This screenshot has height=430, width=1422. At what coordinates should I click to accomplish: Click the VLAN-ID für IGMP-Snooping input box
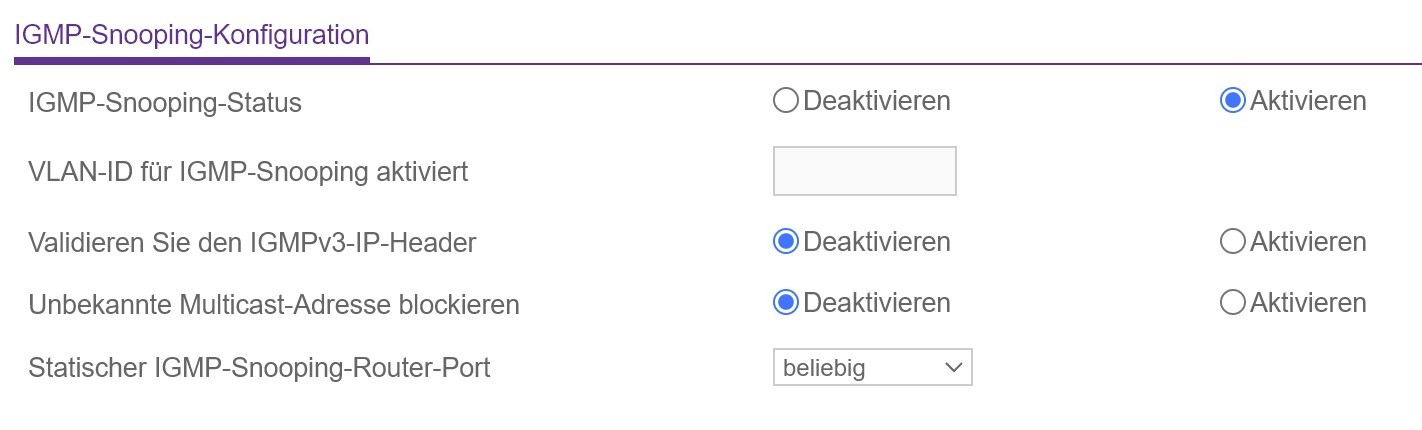tap(864, 171)
